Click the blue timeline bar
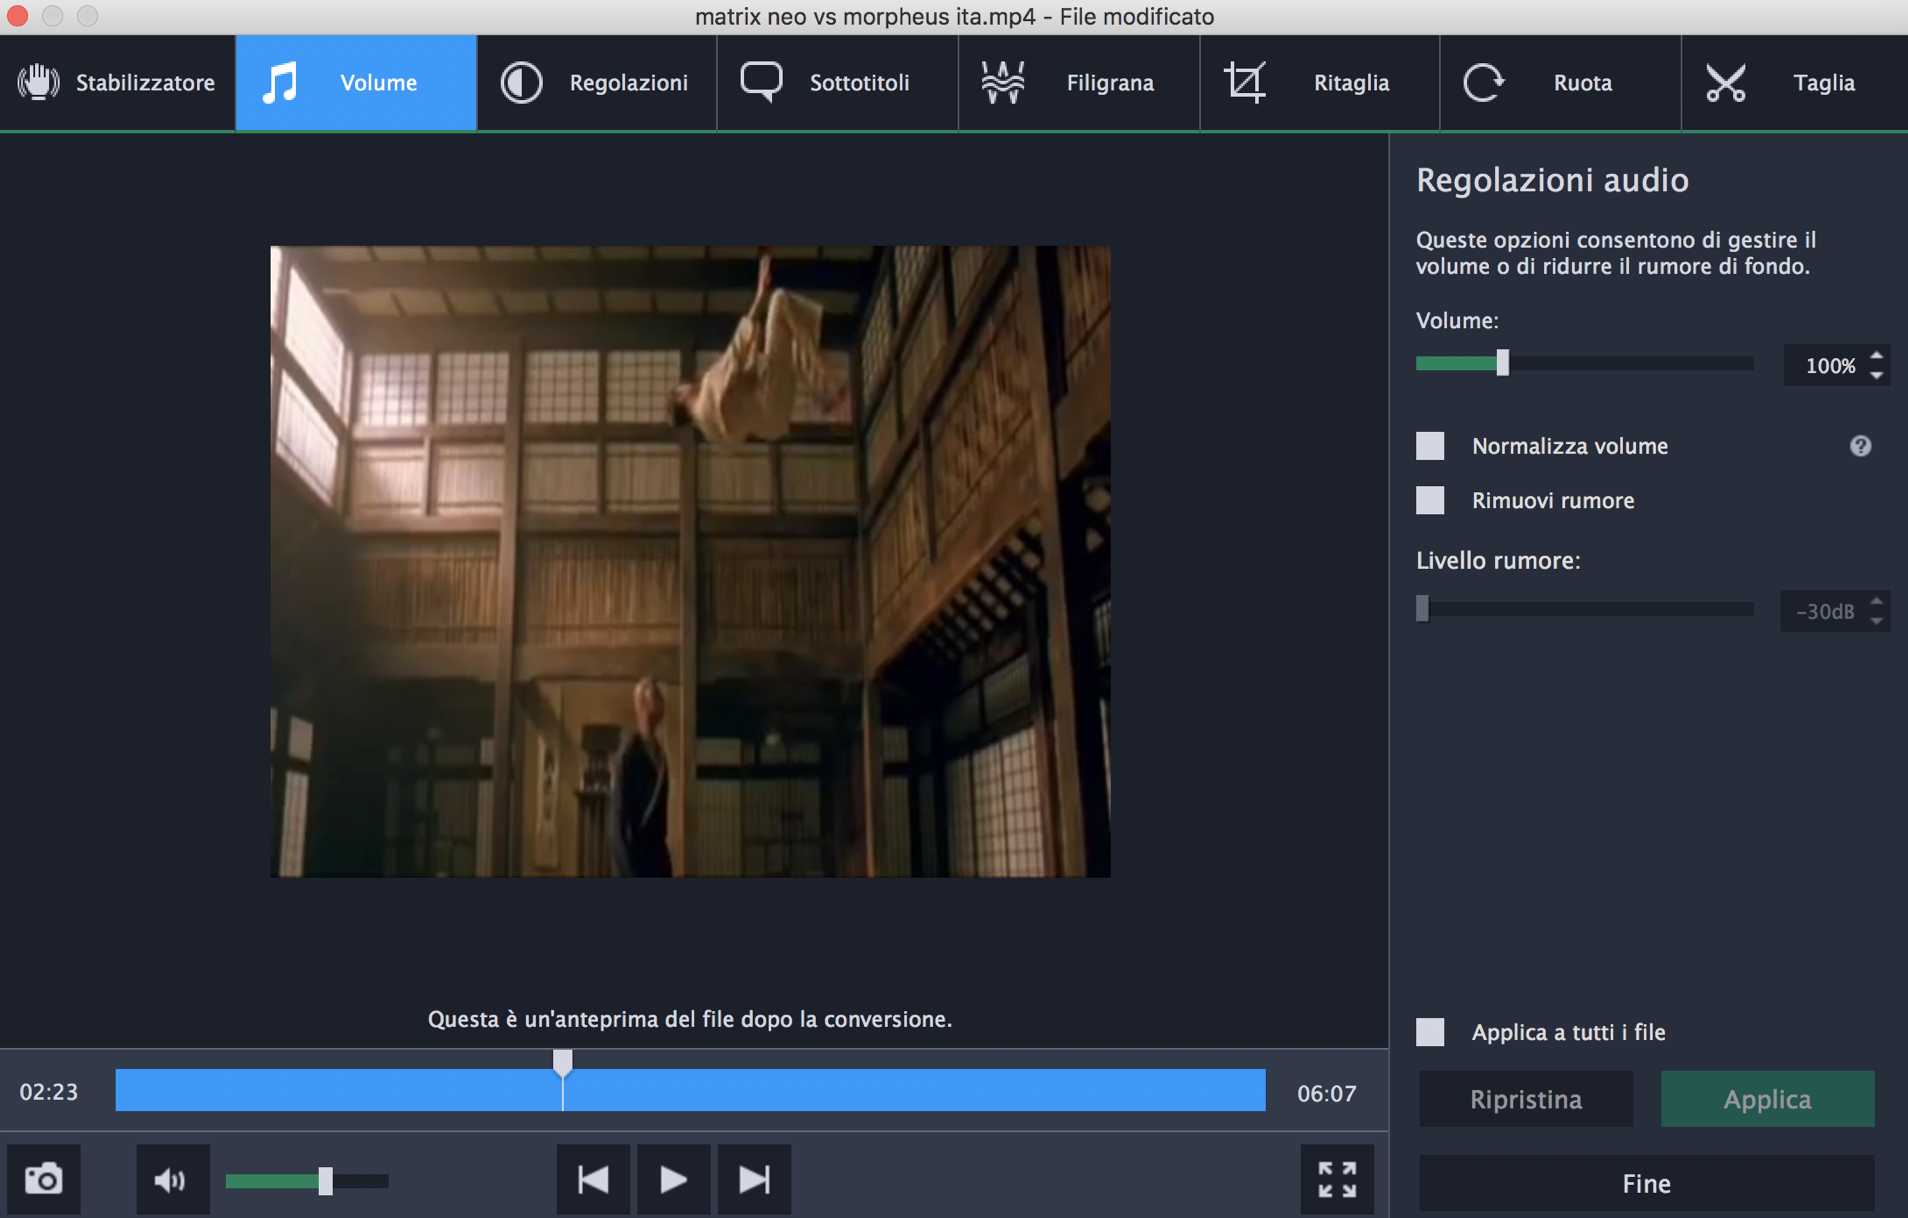The image size is (1908, 1218). [690, 1090]
